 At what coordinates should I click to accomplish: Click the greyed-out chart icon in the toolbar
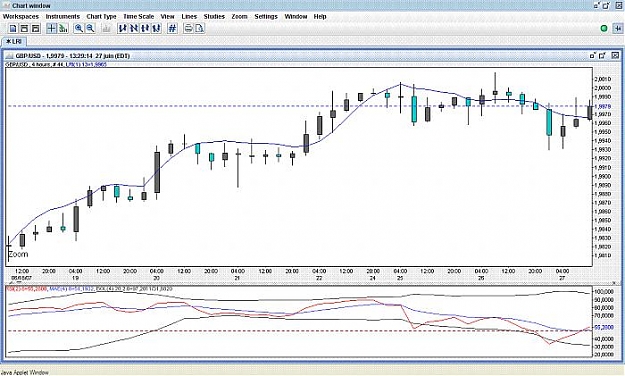[x=106, y=28]
